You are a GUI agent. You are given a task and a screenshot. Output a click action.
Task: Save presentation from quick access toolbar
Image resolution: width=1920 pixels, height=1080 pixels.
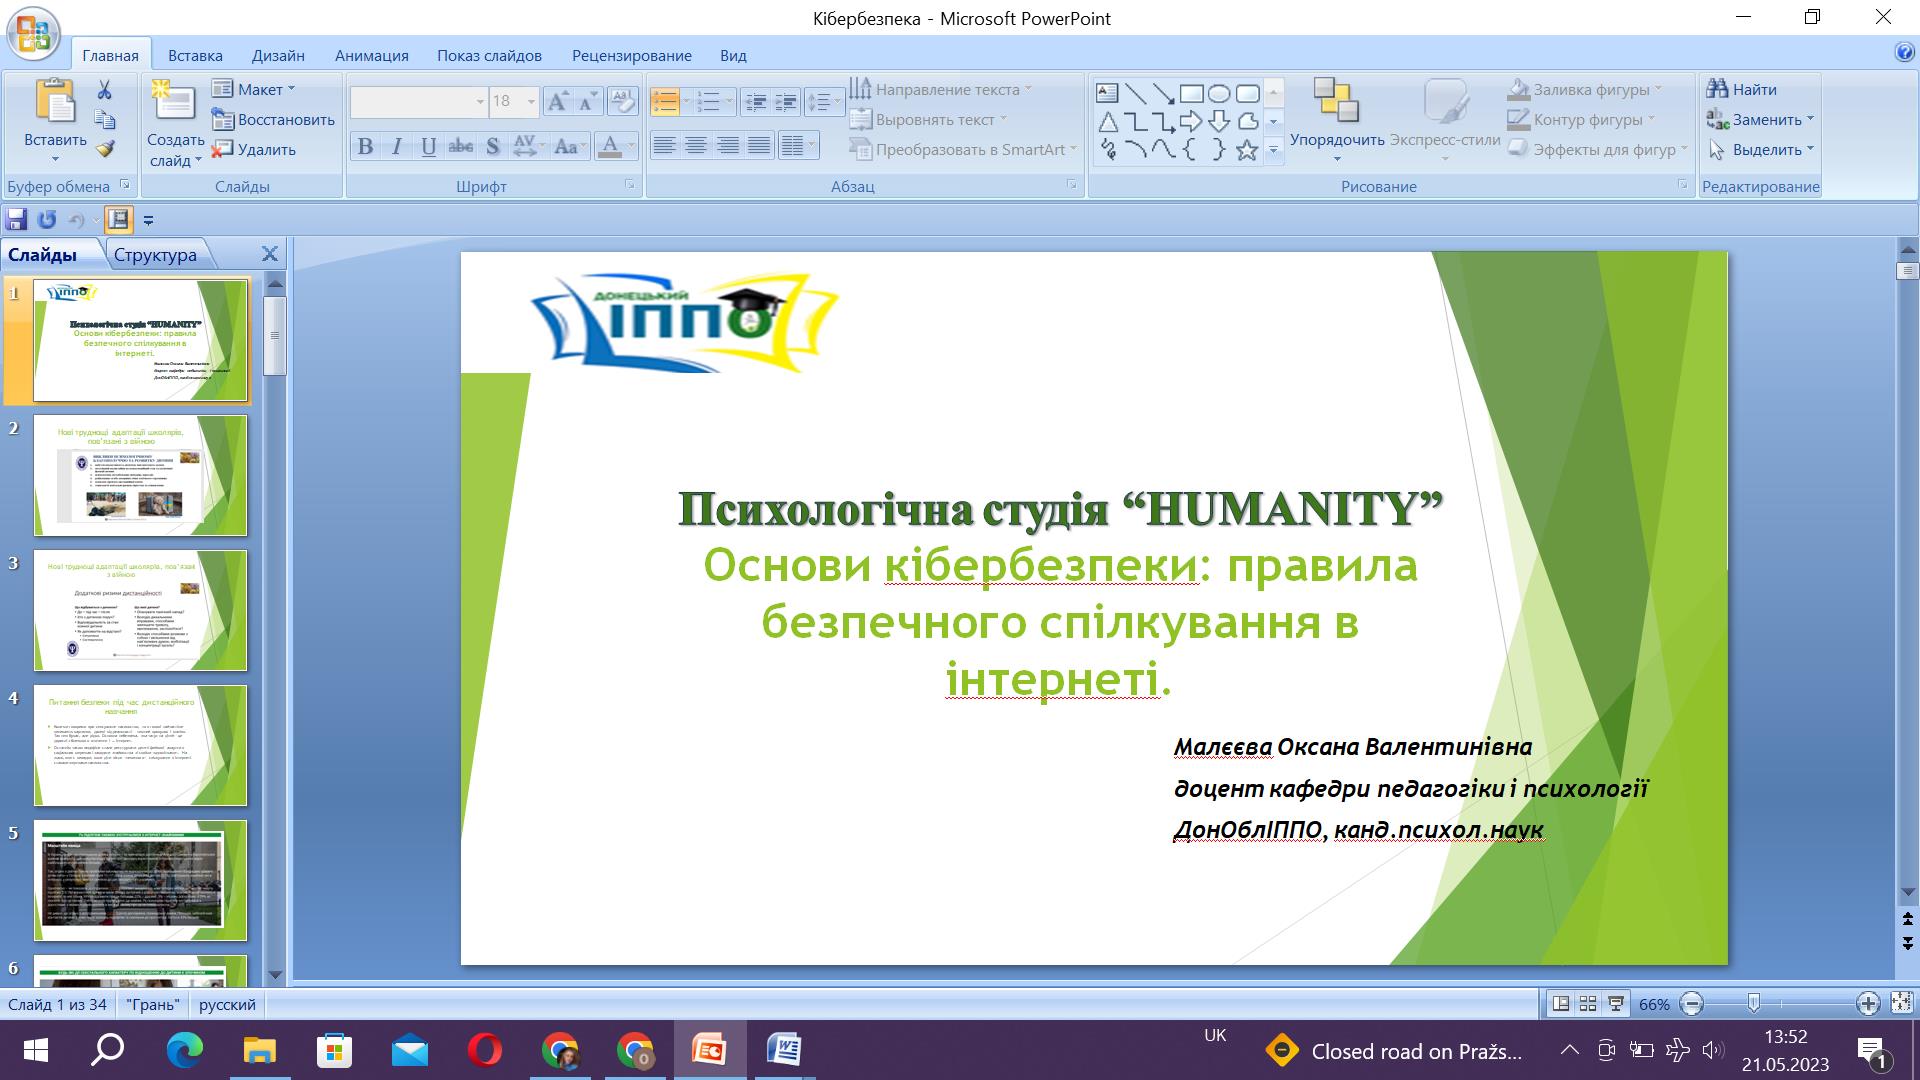coord(16,220)
